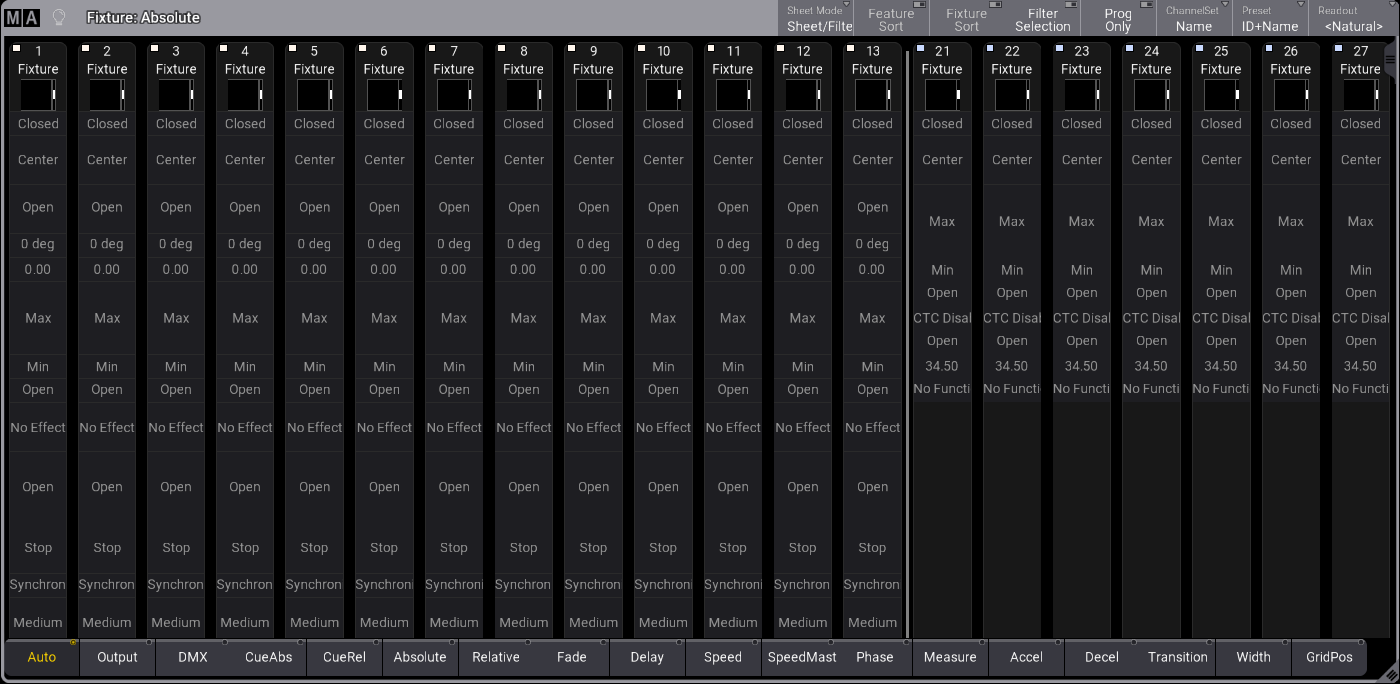Select the Fade layer tab
Viewport: 1400px width, 684px height.
tap(571, 657)
